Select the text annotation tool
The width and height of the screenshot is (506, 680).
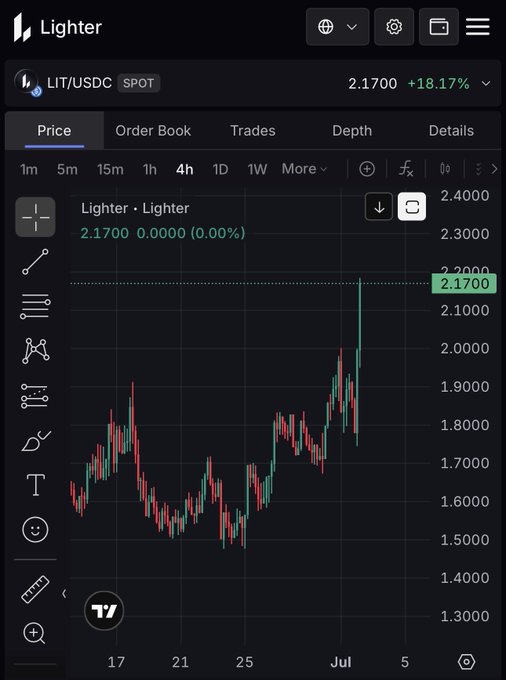(36, 485)
